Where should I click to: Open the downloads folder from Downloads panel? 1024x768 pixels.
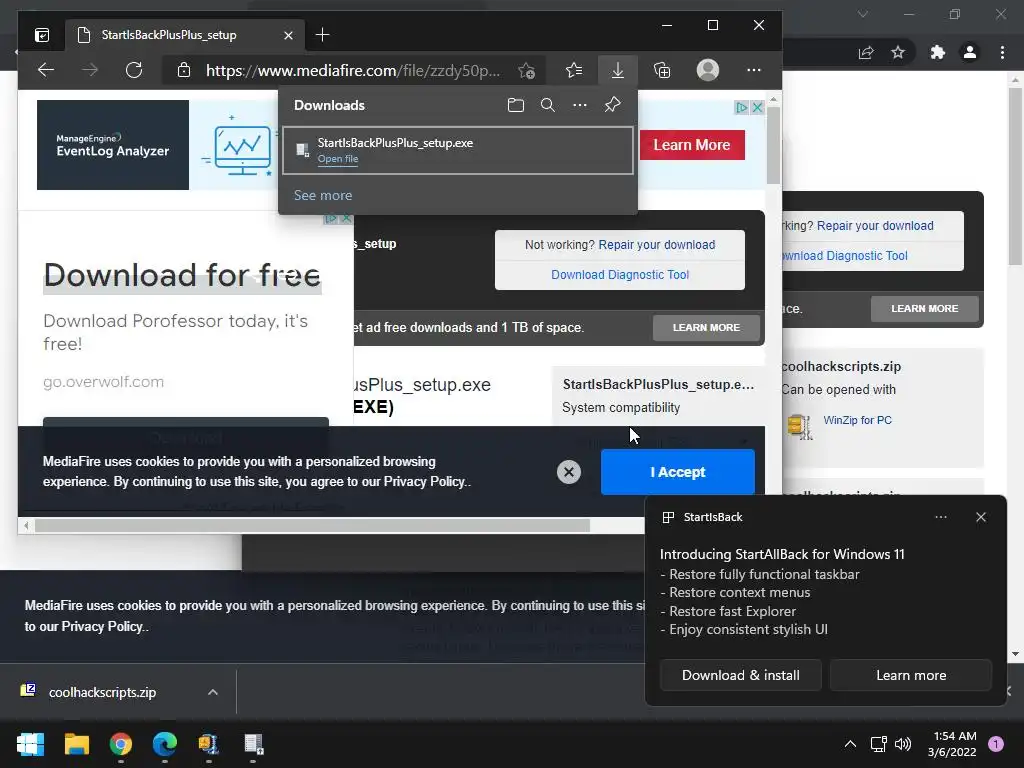coord(516,105)
